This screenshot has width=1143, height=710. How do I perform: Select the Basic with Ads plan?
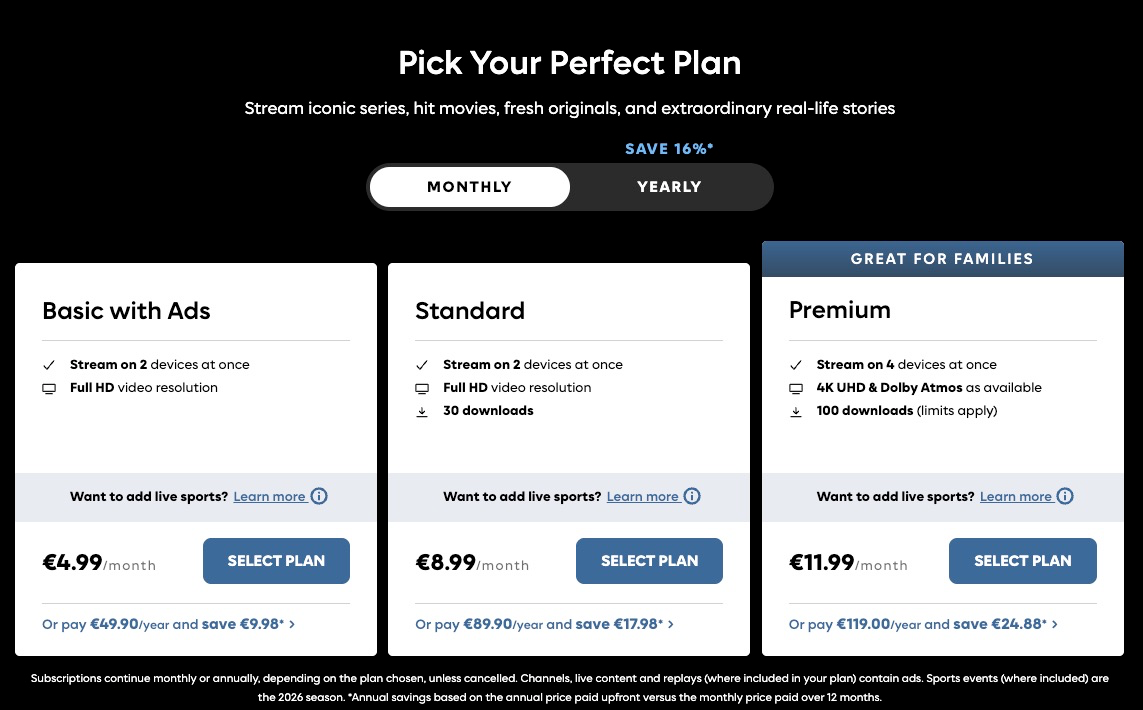(x=276, y=561)
